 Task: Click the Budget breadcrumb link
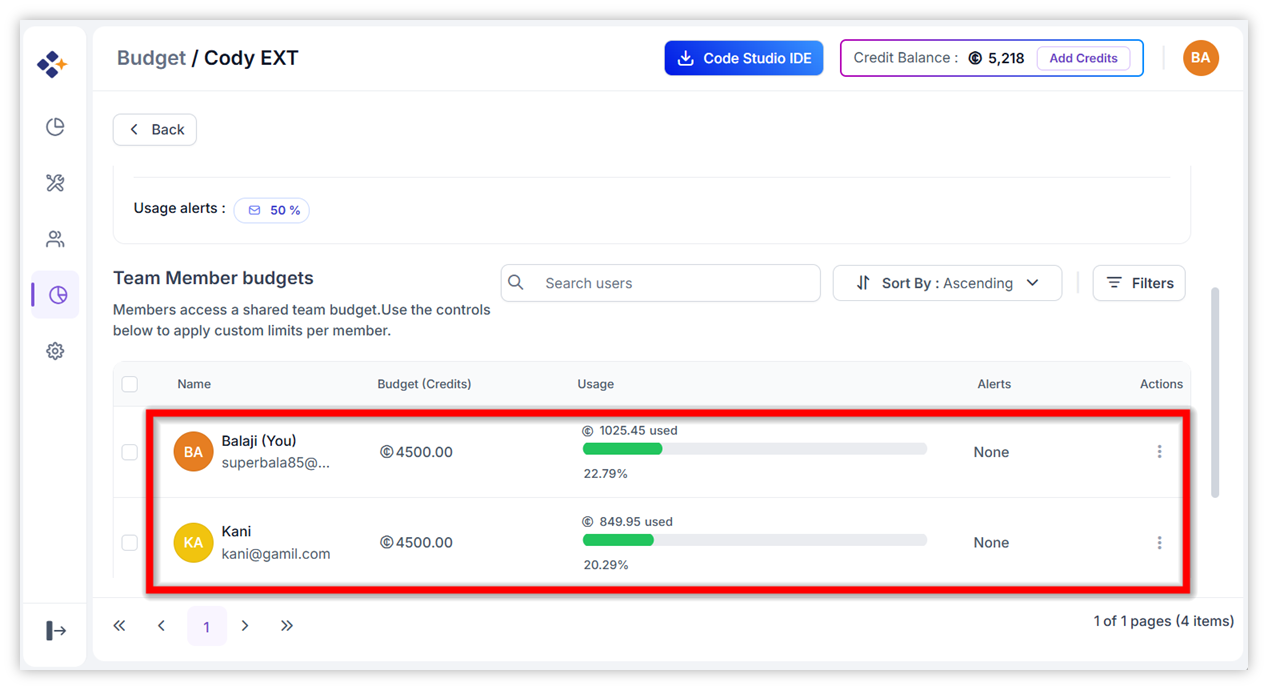(151, 58)
